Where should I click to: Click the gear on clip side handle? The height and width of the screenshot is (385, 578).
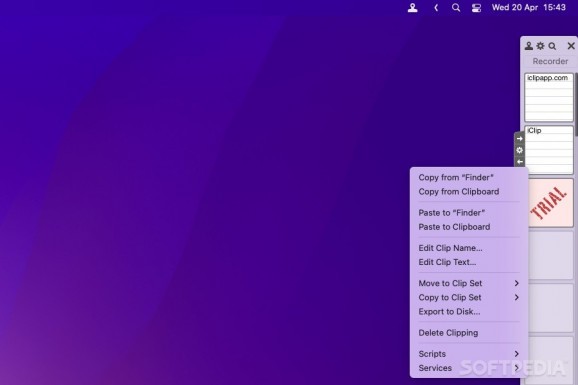[519, 150]
